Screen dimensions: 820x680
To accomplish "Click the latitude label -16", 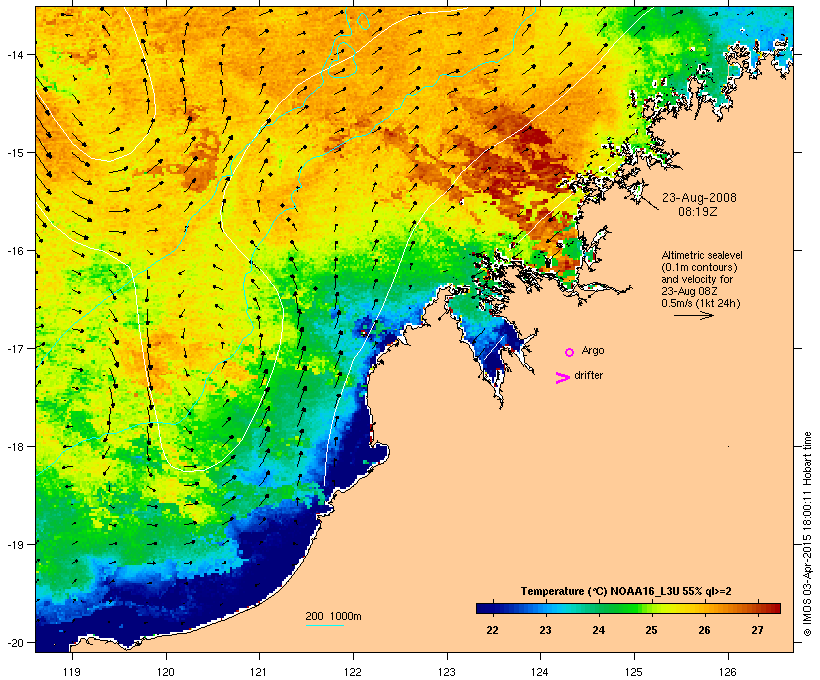I will point(15,251).
